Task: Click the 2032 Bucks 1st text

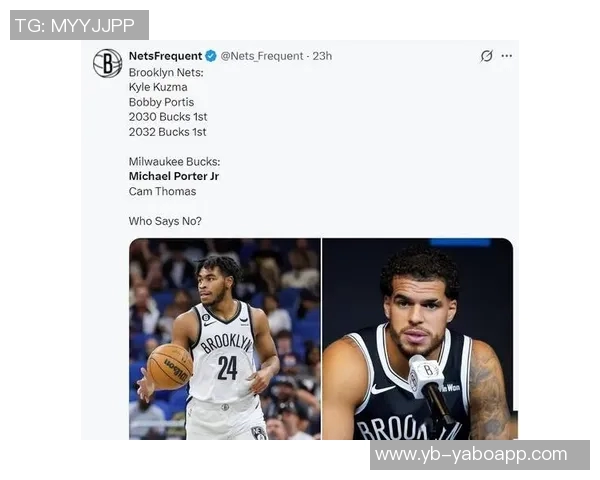Action: coord(167,132)
